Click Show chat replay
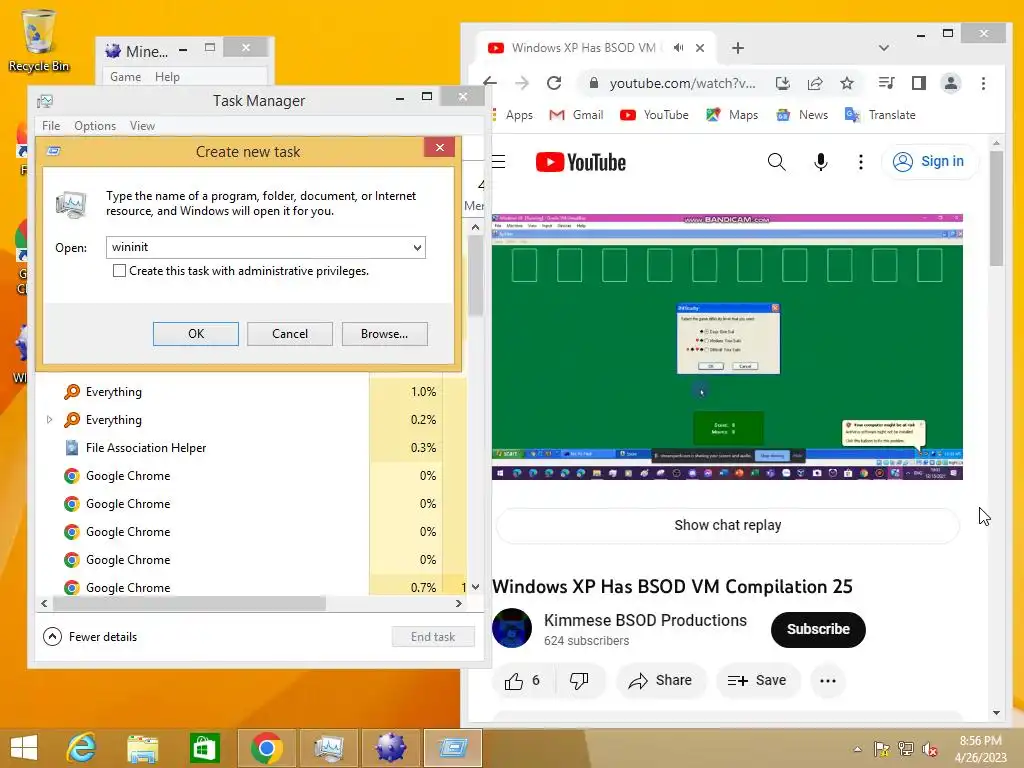 pyautogui.click(x=728, y=525)
